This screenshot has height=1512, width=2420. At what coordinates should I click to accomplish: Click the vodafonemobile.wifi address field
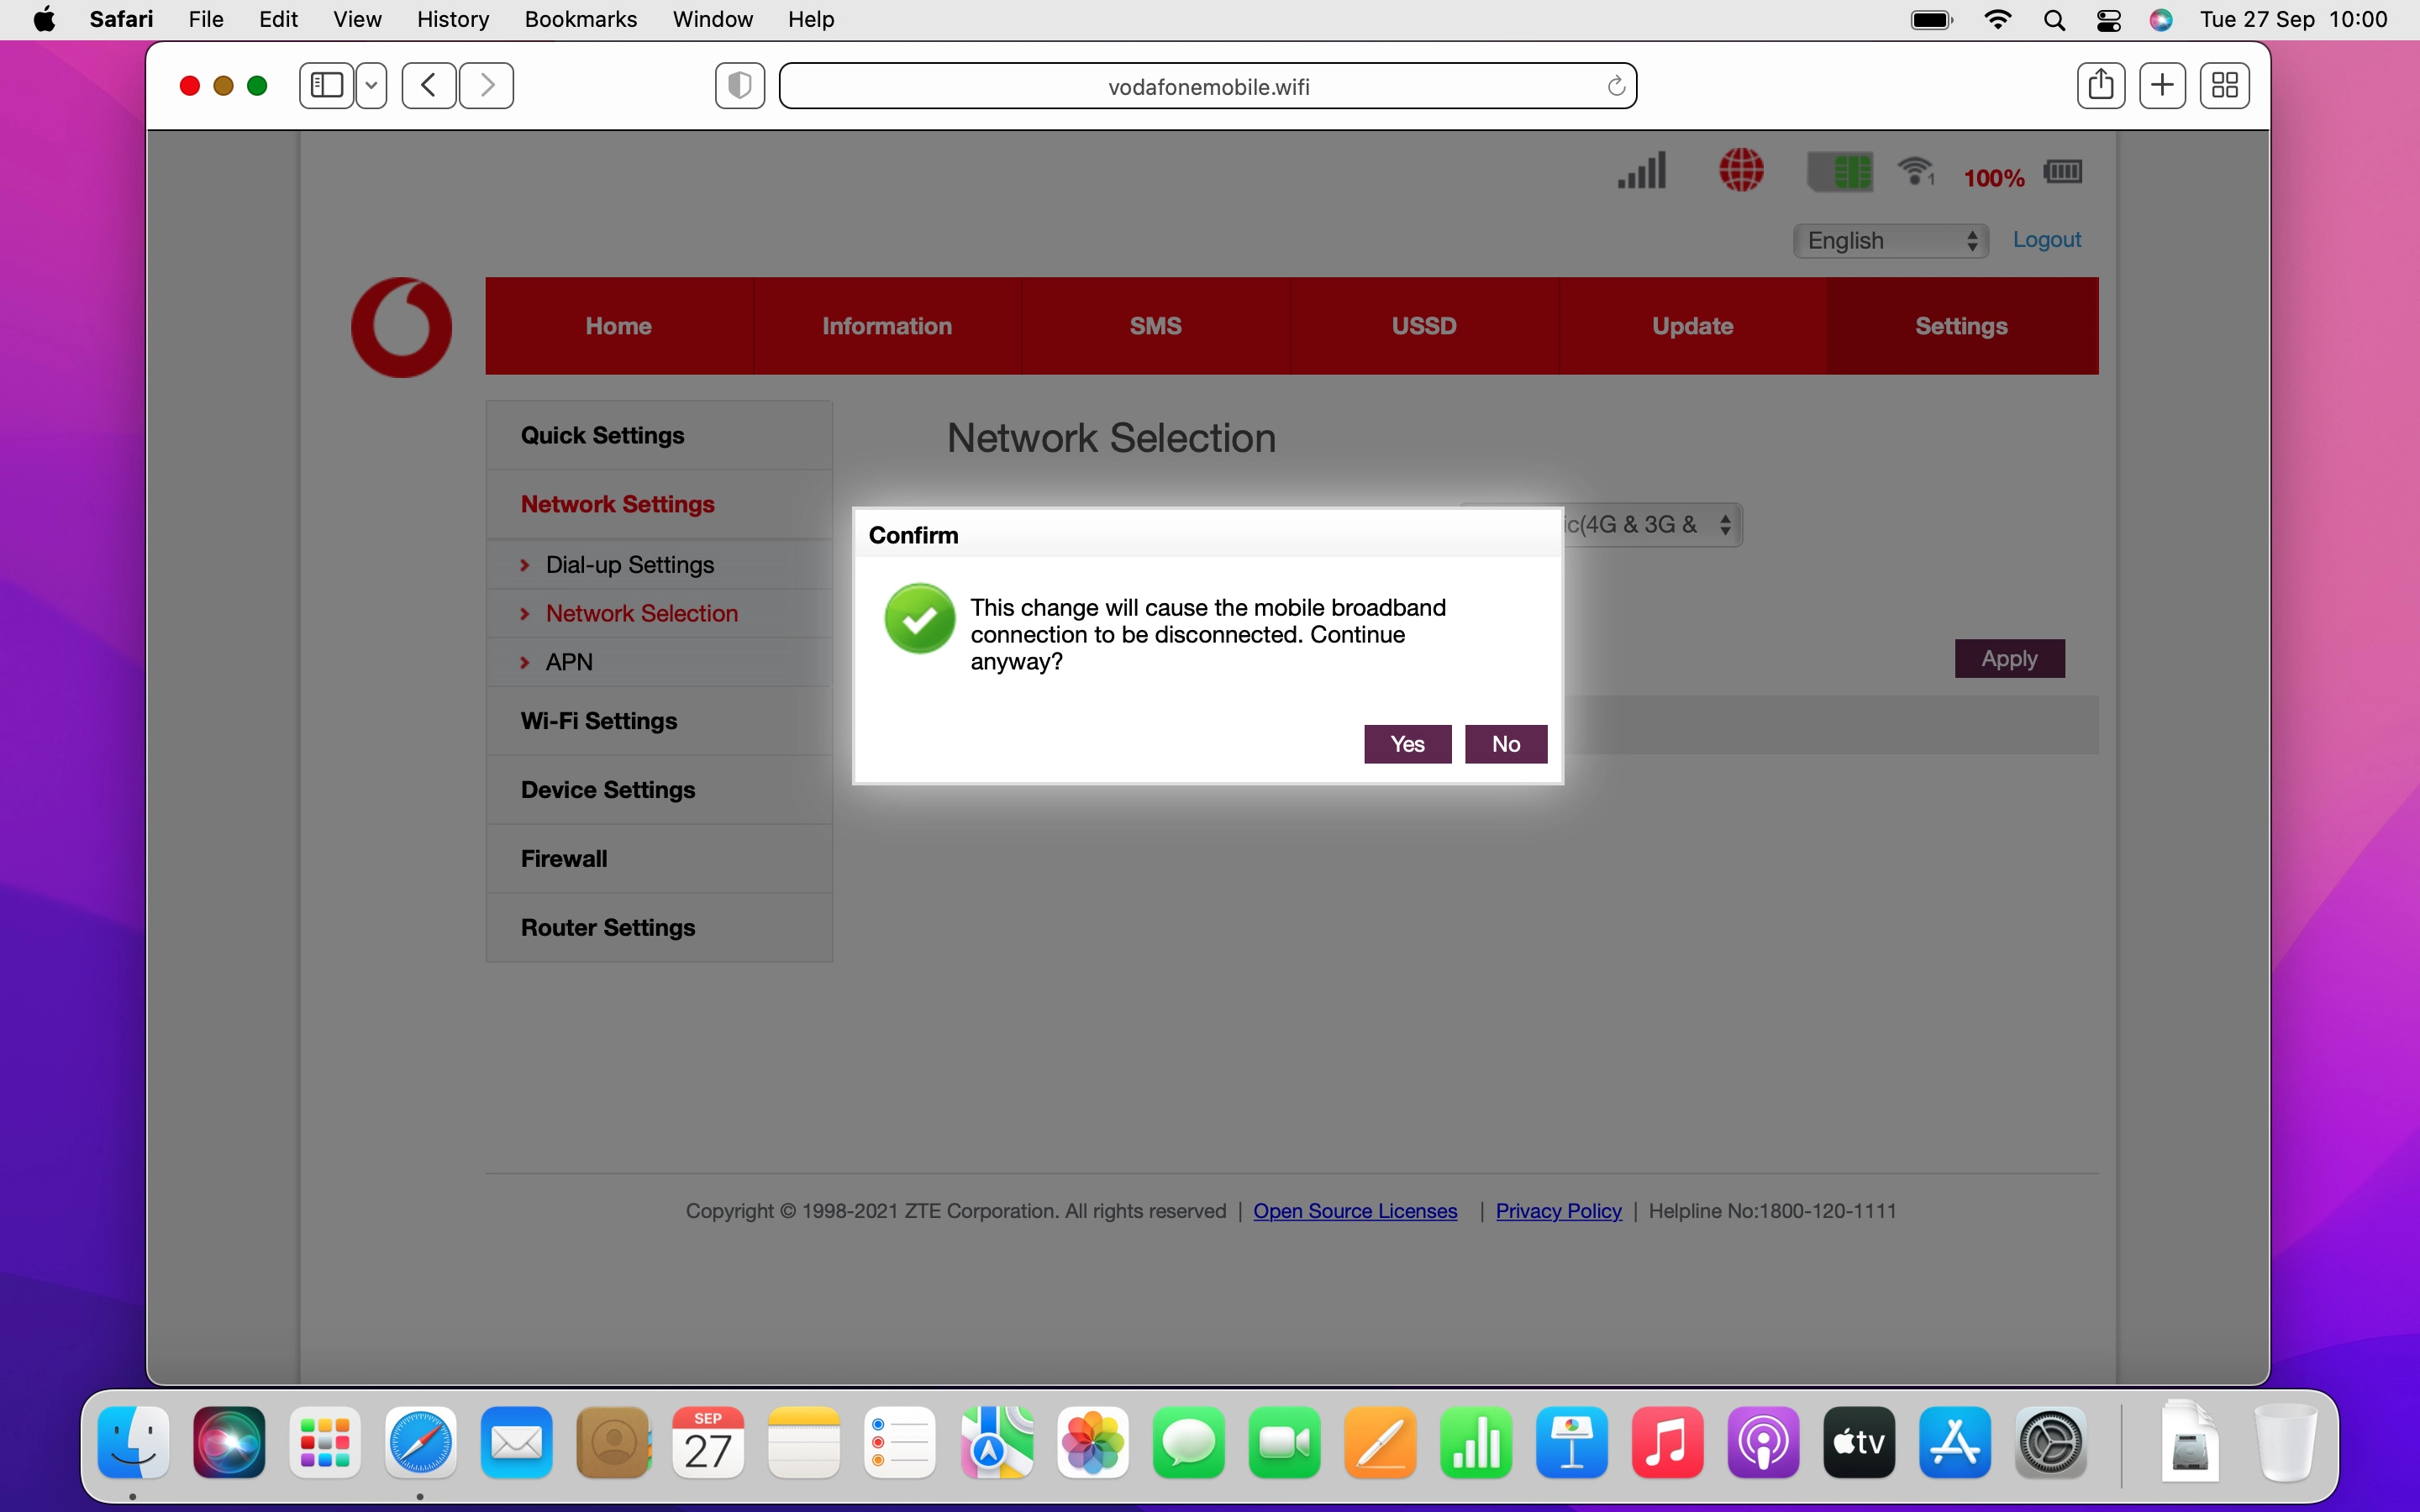tap(1208, 87)
